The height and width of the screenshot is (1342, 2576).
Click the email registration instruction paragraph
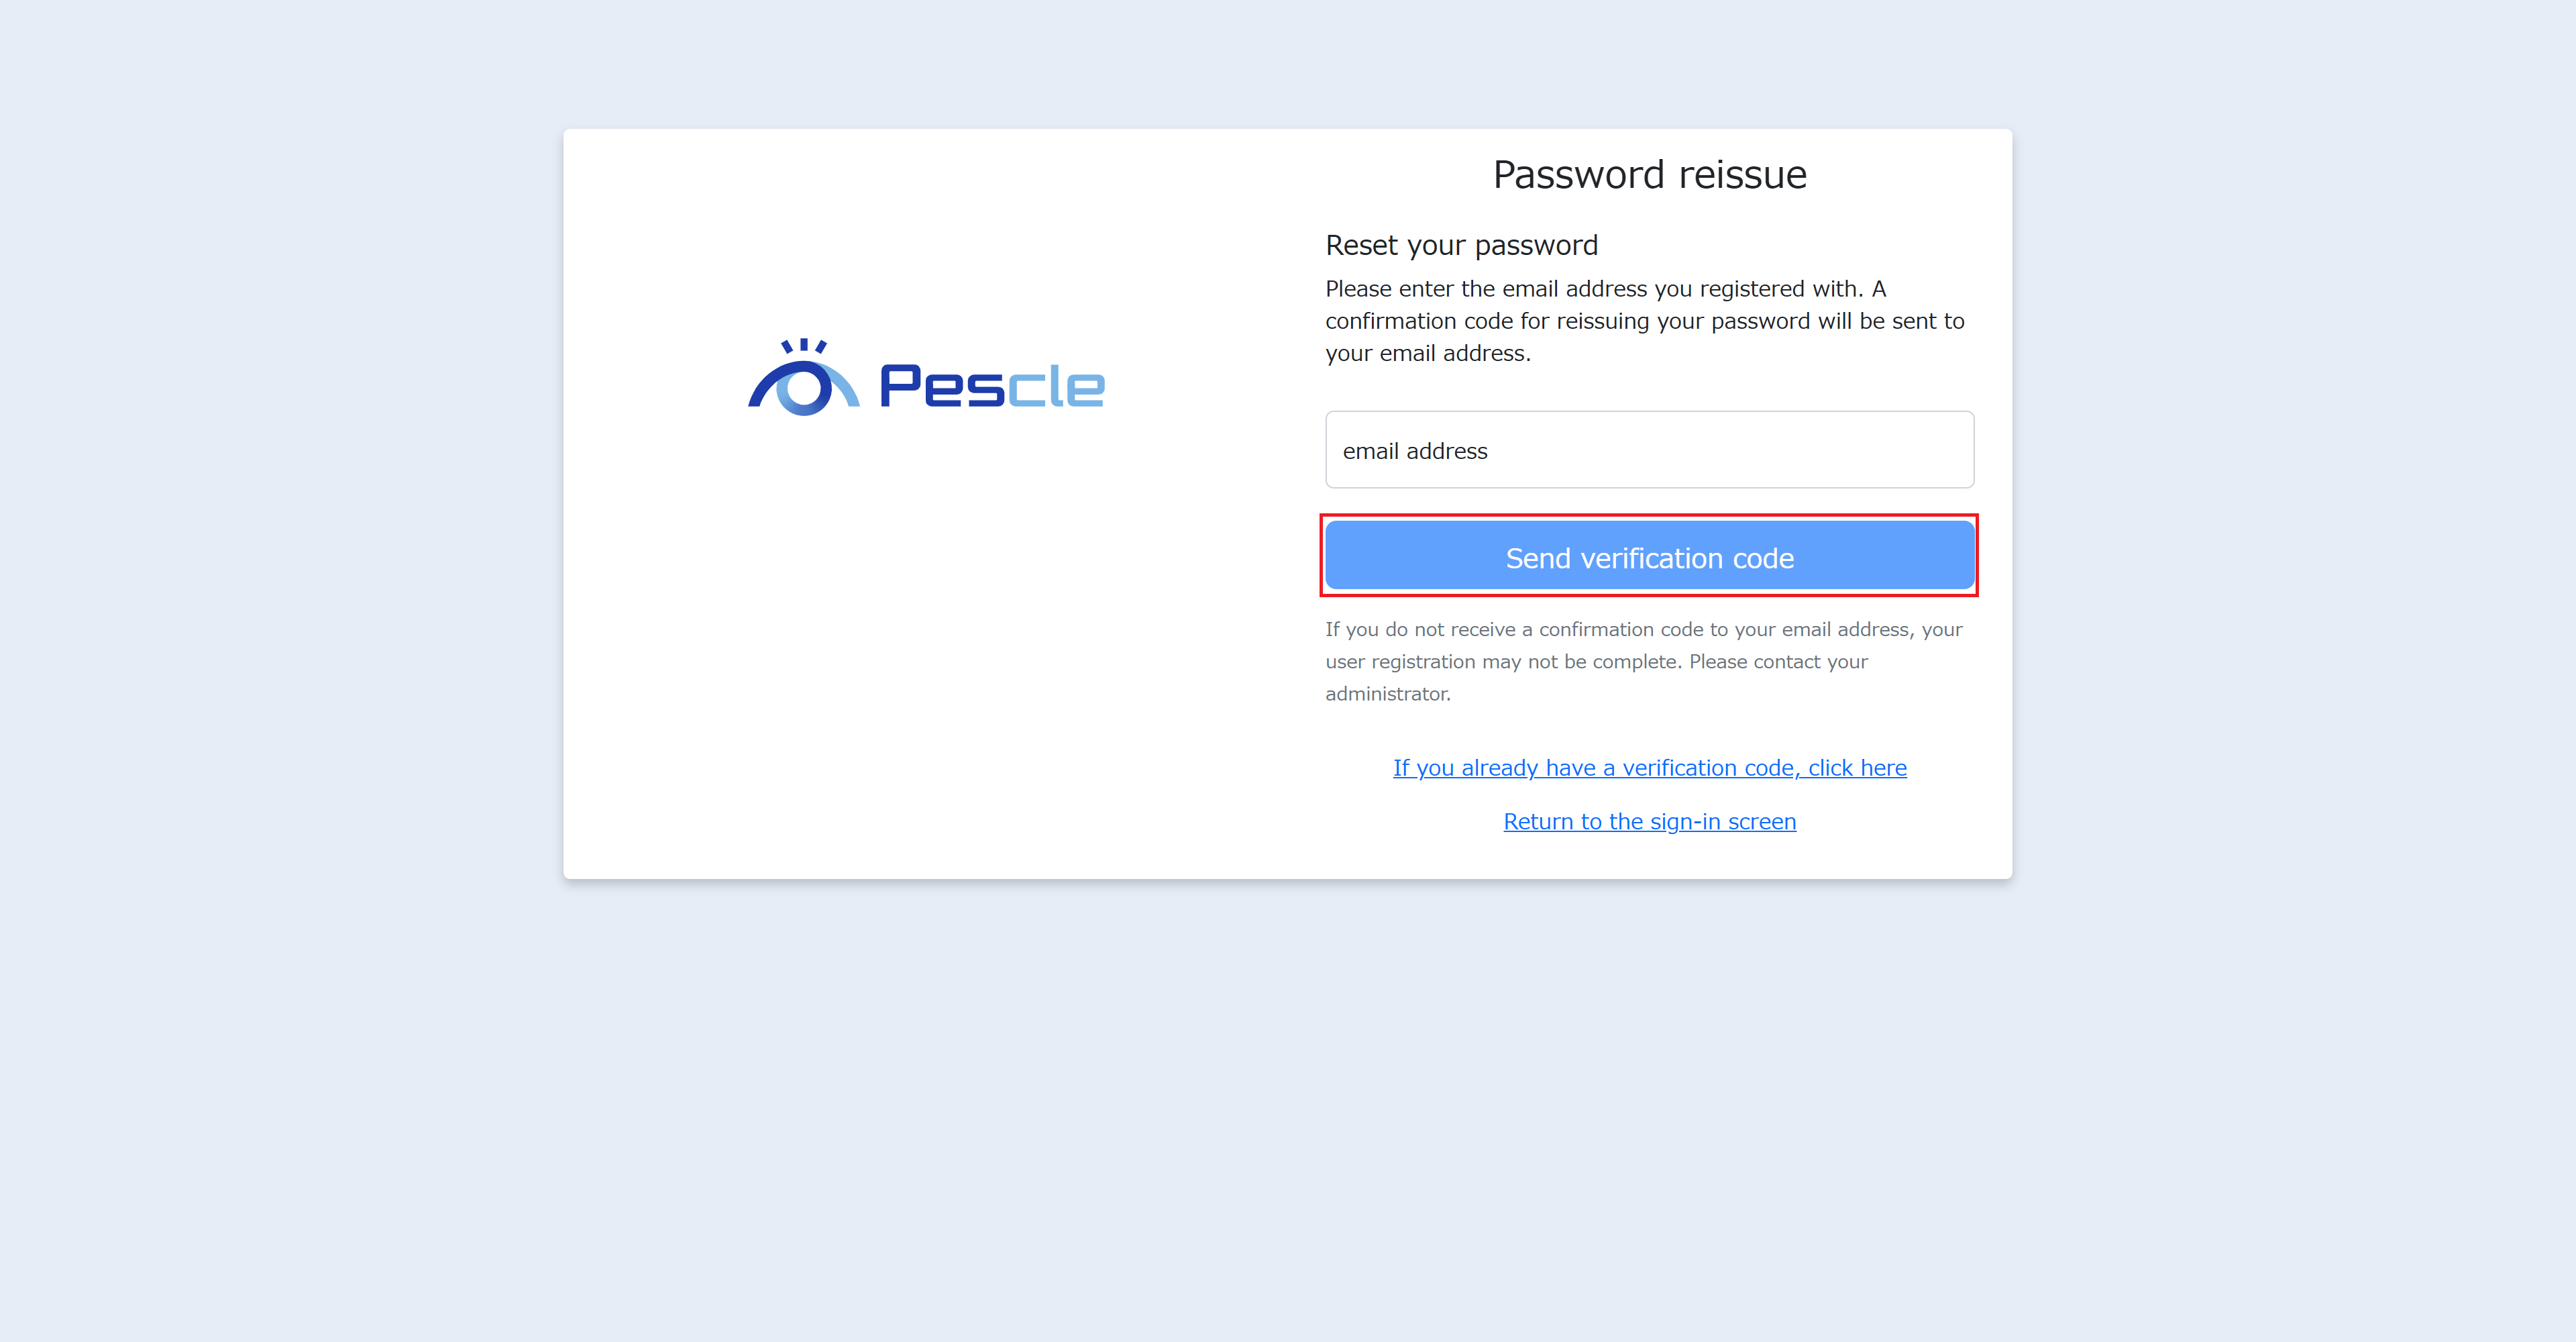[1644, 320]
